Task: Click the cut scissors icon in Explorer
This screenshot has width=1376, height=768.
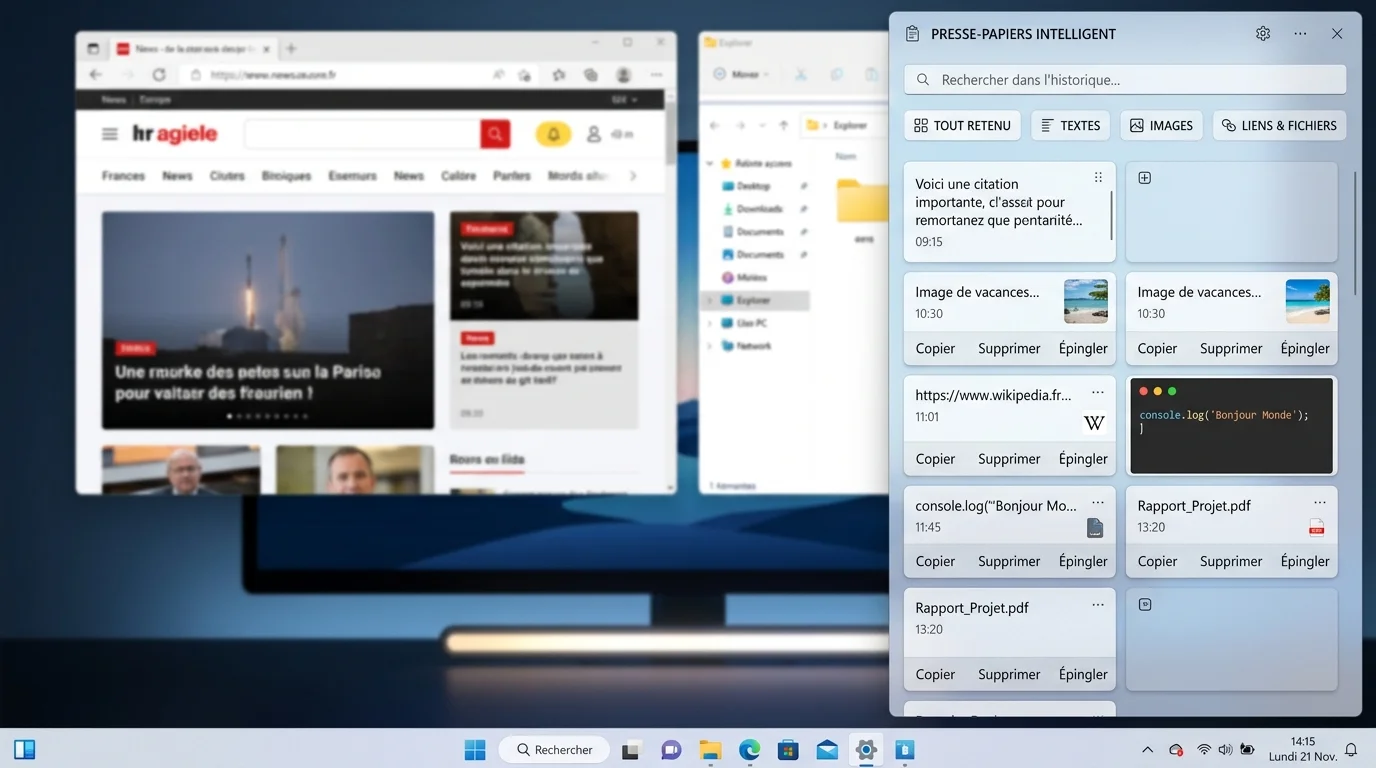Action: coord(801,75)
